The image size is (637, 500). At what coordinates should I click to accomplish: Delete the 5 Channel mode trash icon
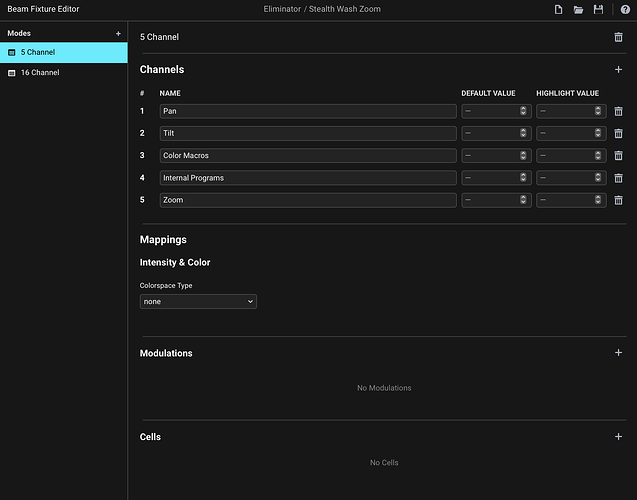click(618, 37)
